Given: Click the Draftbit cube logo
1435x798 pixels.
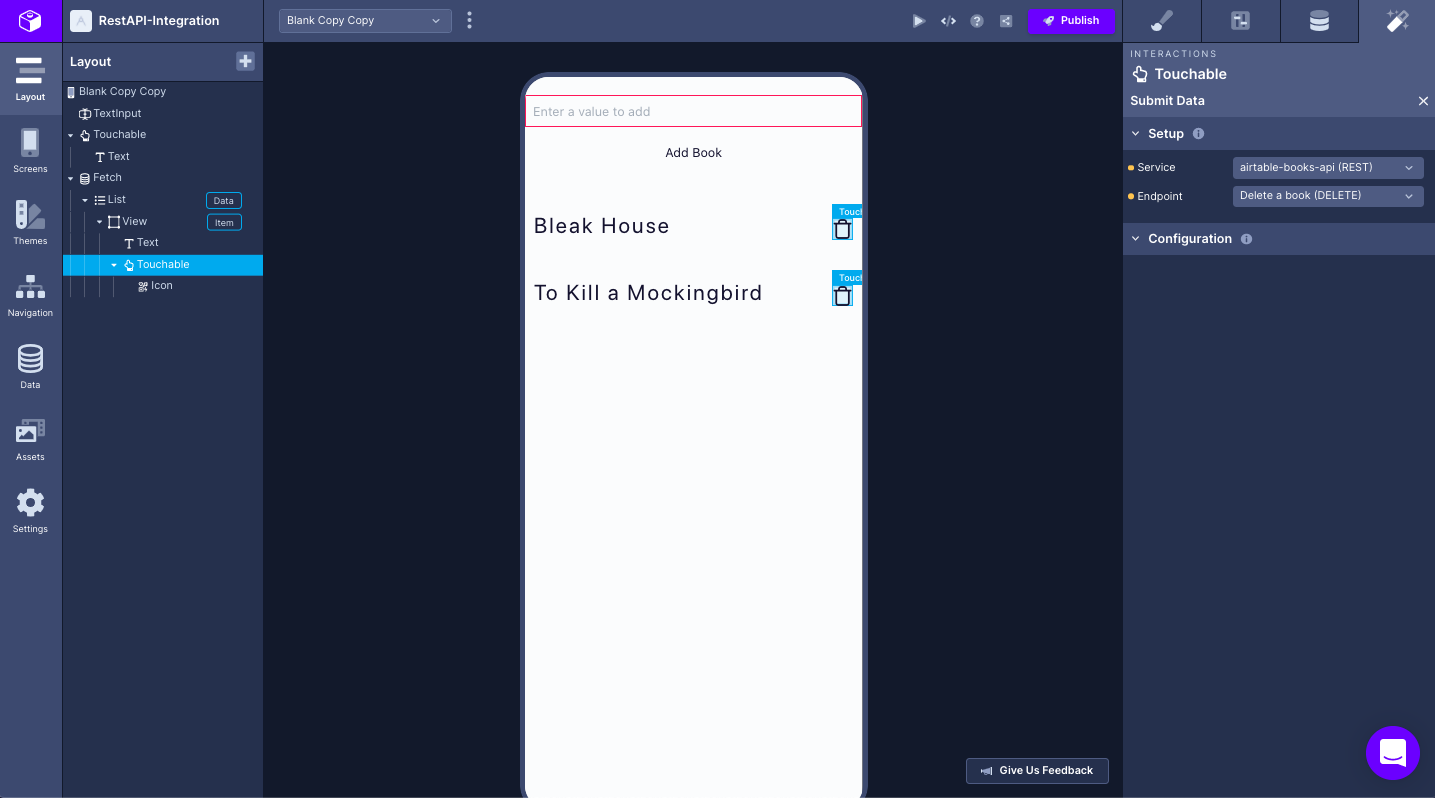Looking at the screenshot, I should pyautogui.click(x=30, y=21).
